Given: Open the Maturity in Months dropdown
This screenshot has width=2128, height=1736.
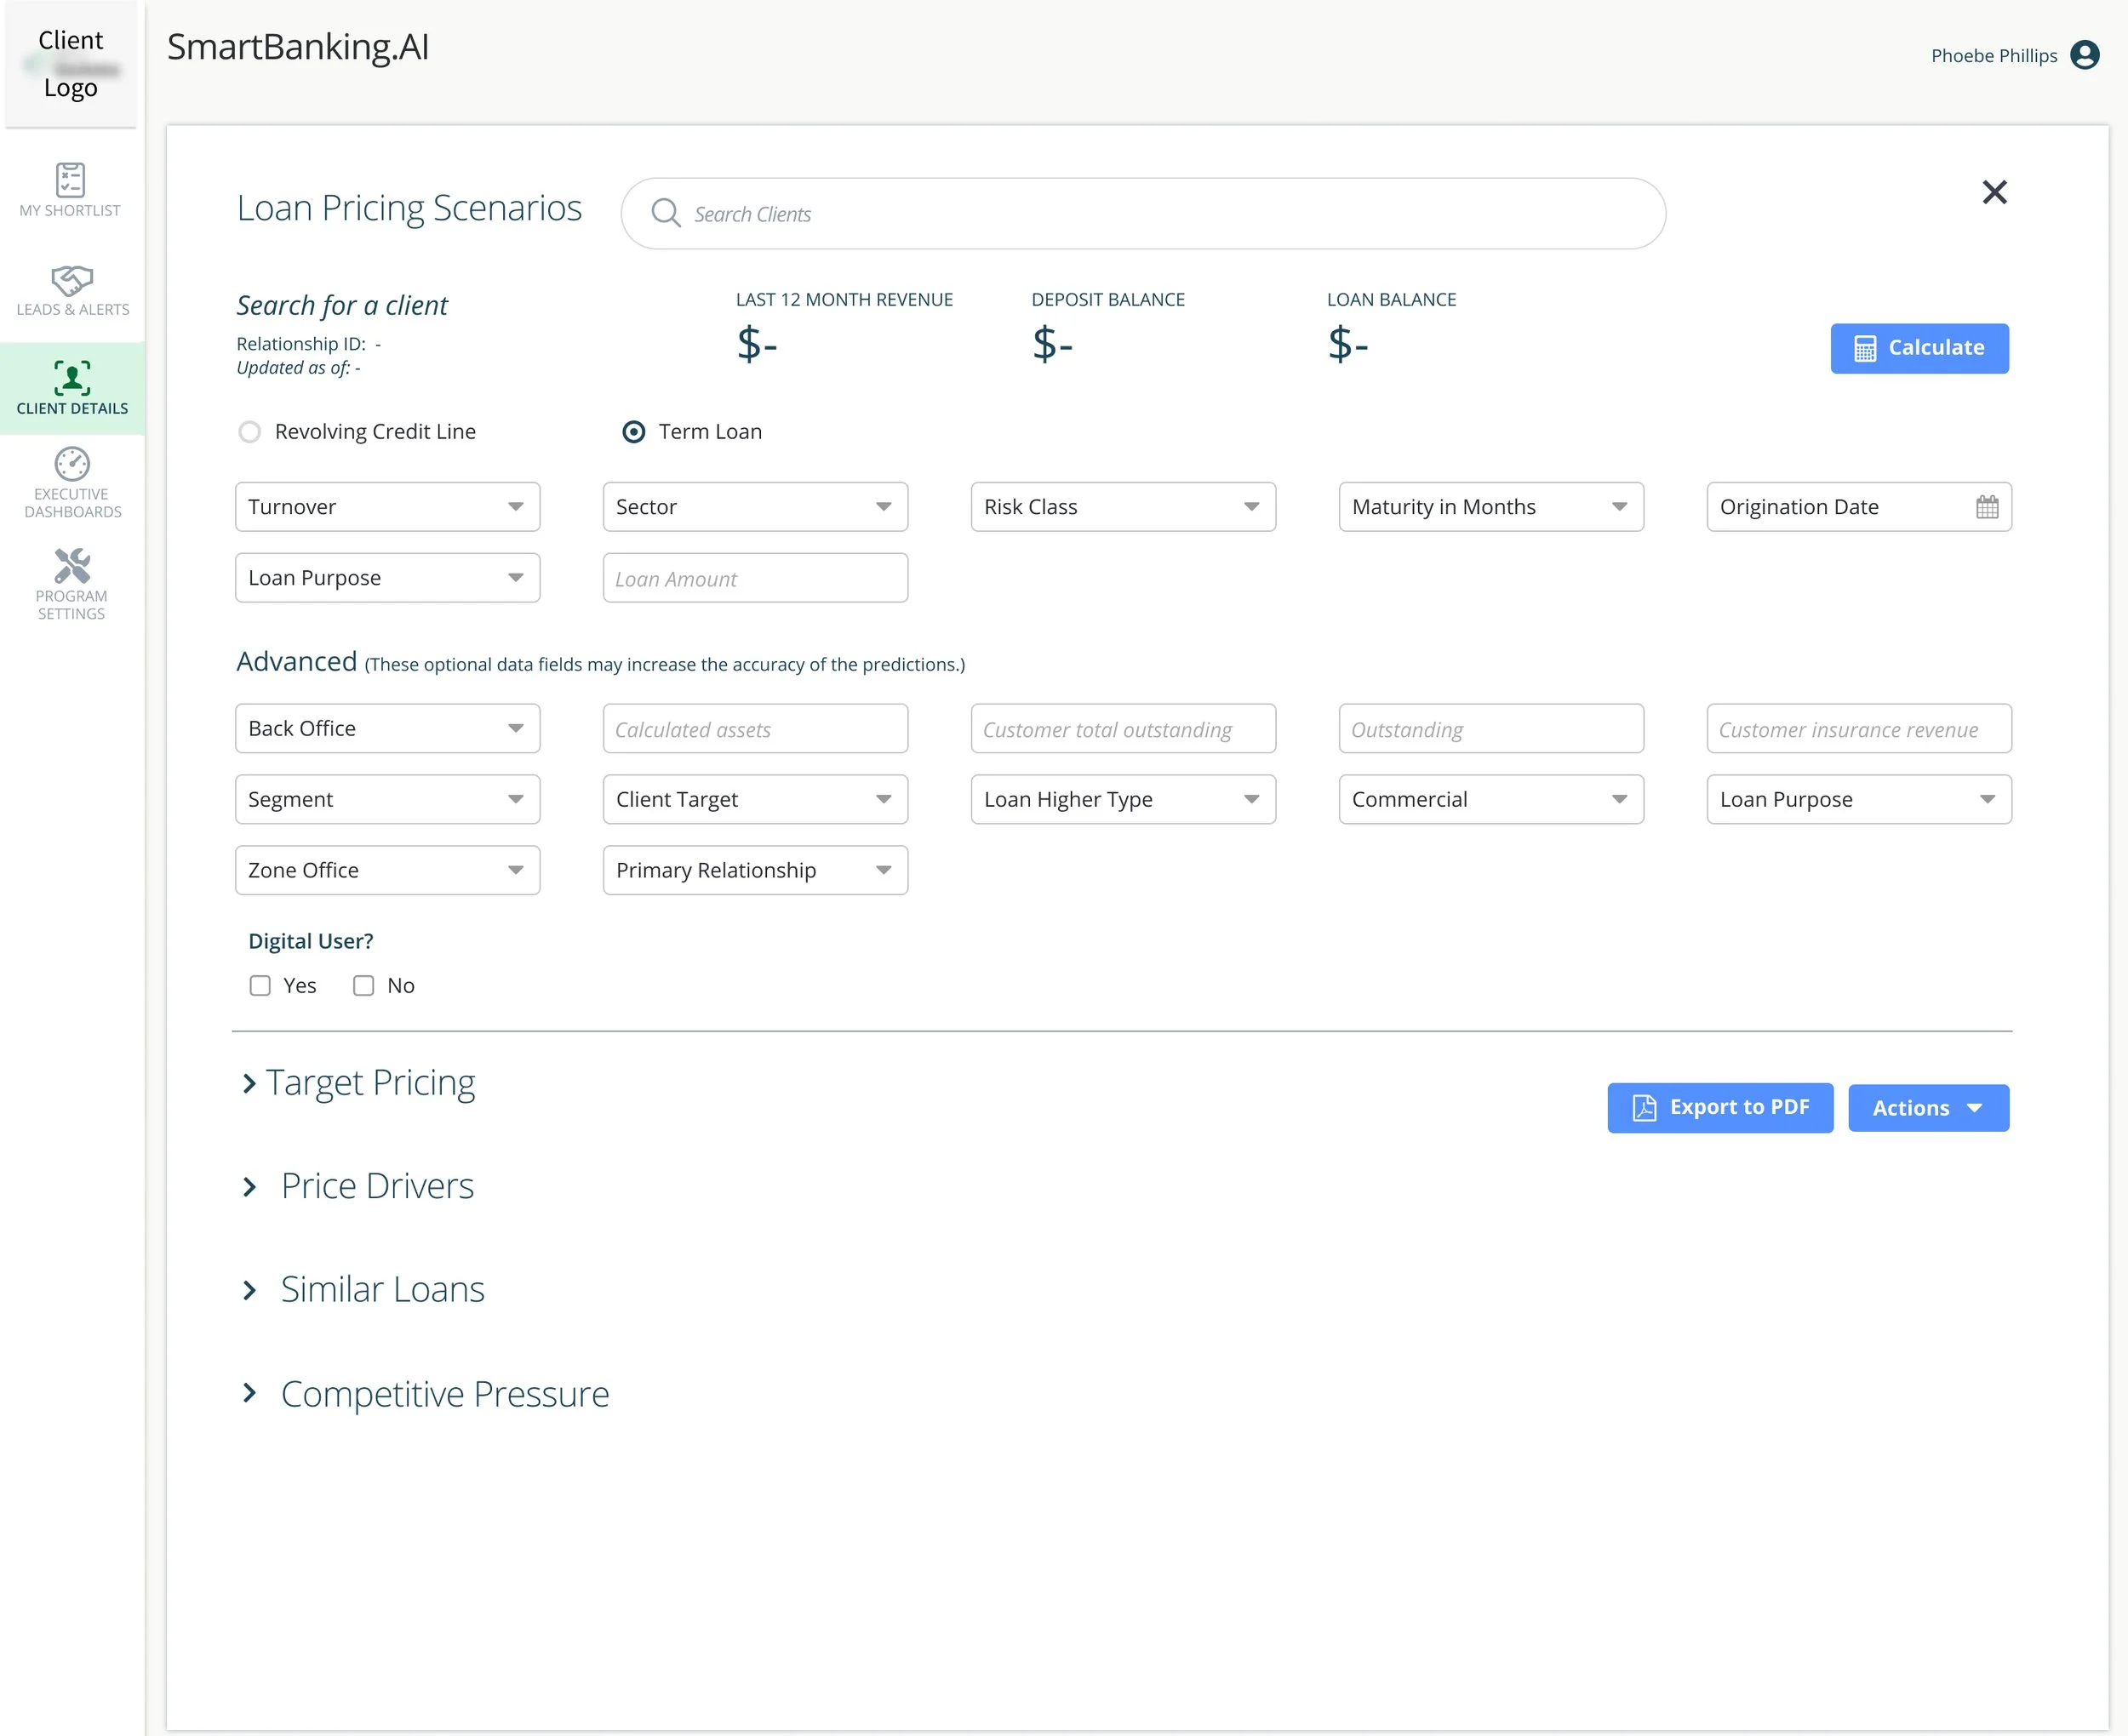Looking at the screenshot, I should click(x=1490, y=507).
